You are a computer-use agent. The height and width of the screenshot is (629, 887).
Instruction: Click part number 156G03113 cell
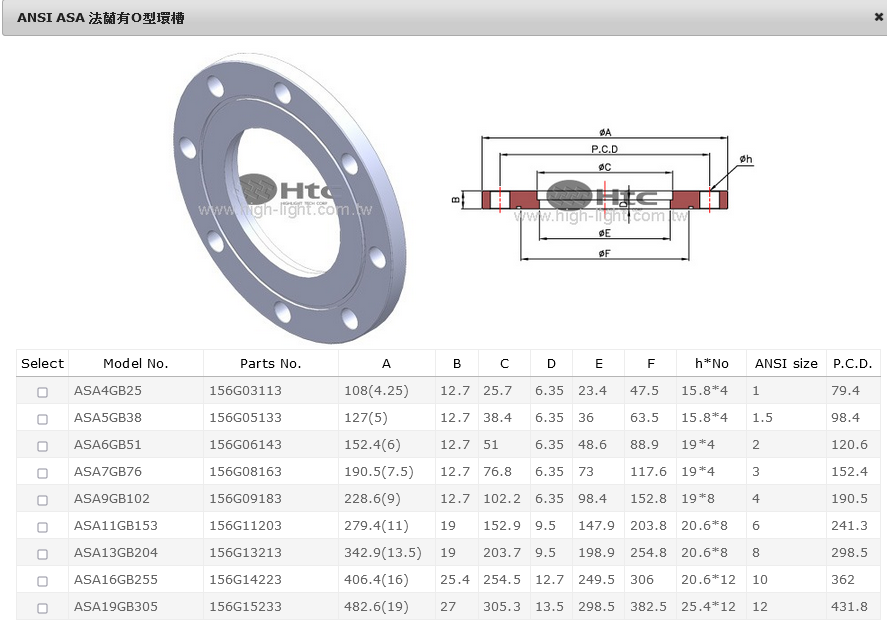click(x=245, y=391)
